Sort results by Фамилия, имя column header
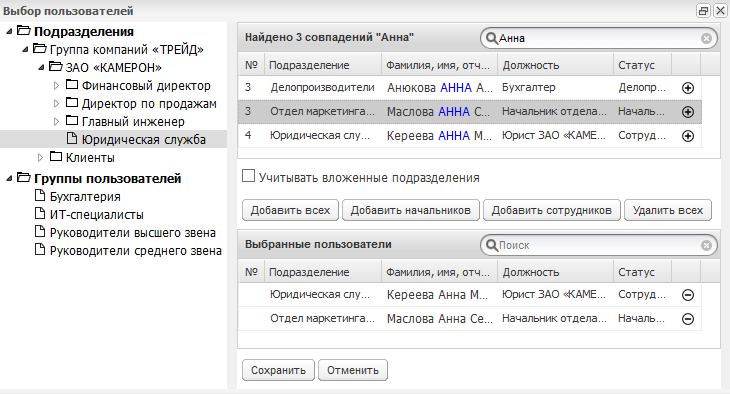The image size is (730, 394). tap(439, 65)
